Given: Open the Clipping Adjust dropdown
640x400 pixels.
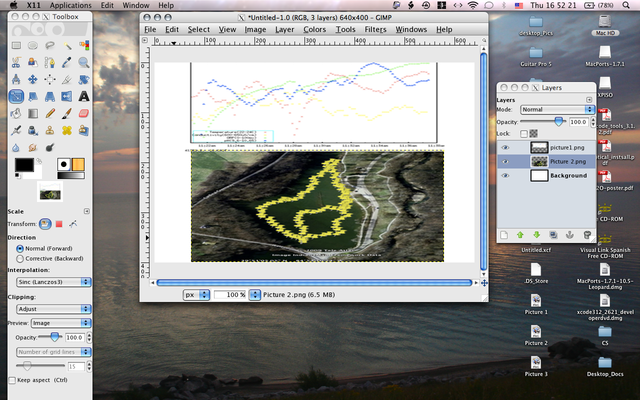Looking at the screenshot, I should coord(53,309).
